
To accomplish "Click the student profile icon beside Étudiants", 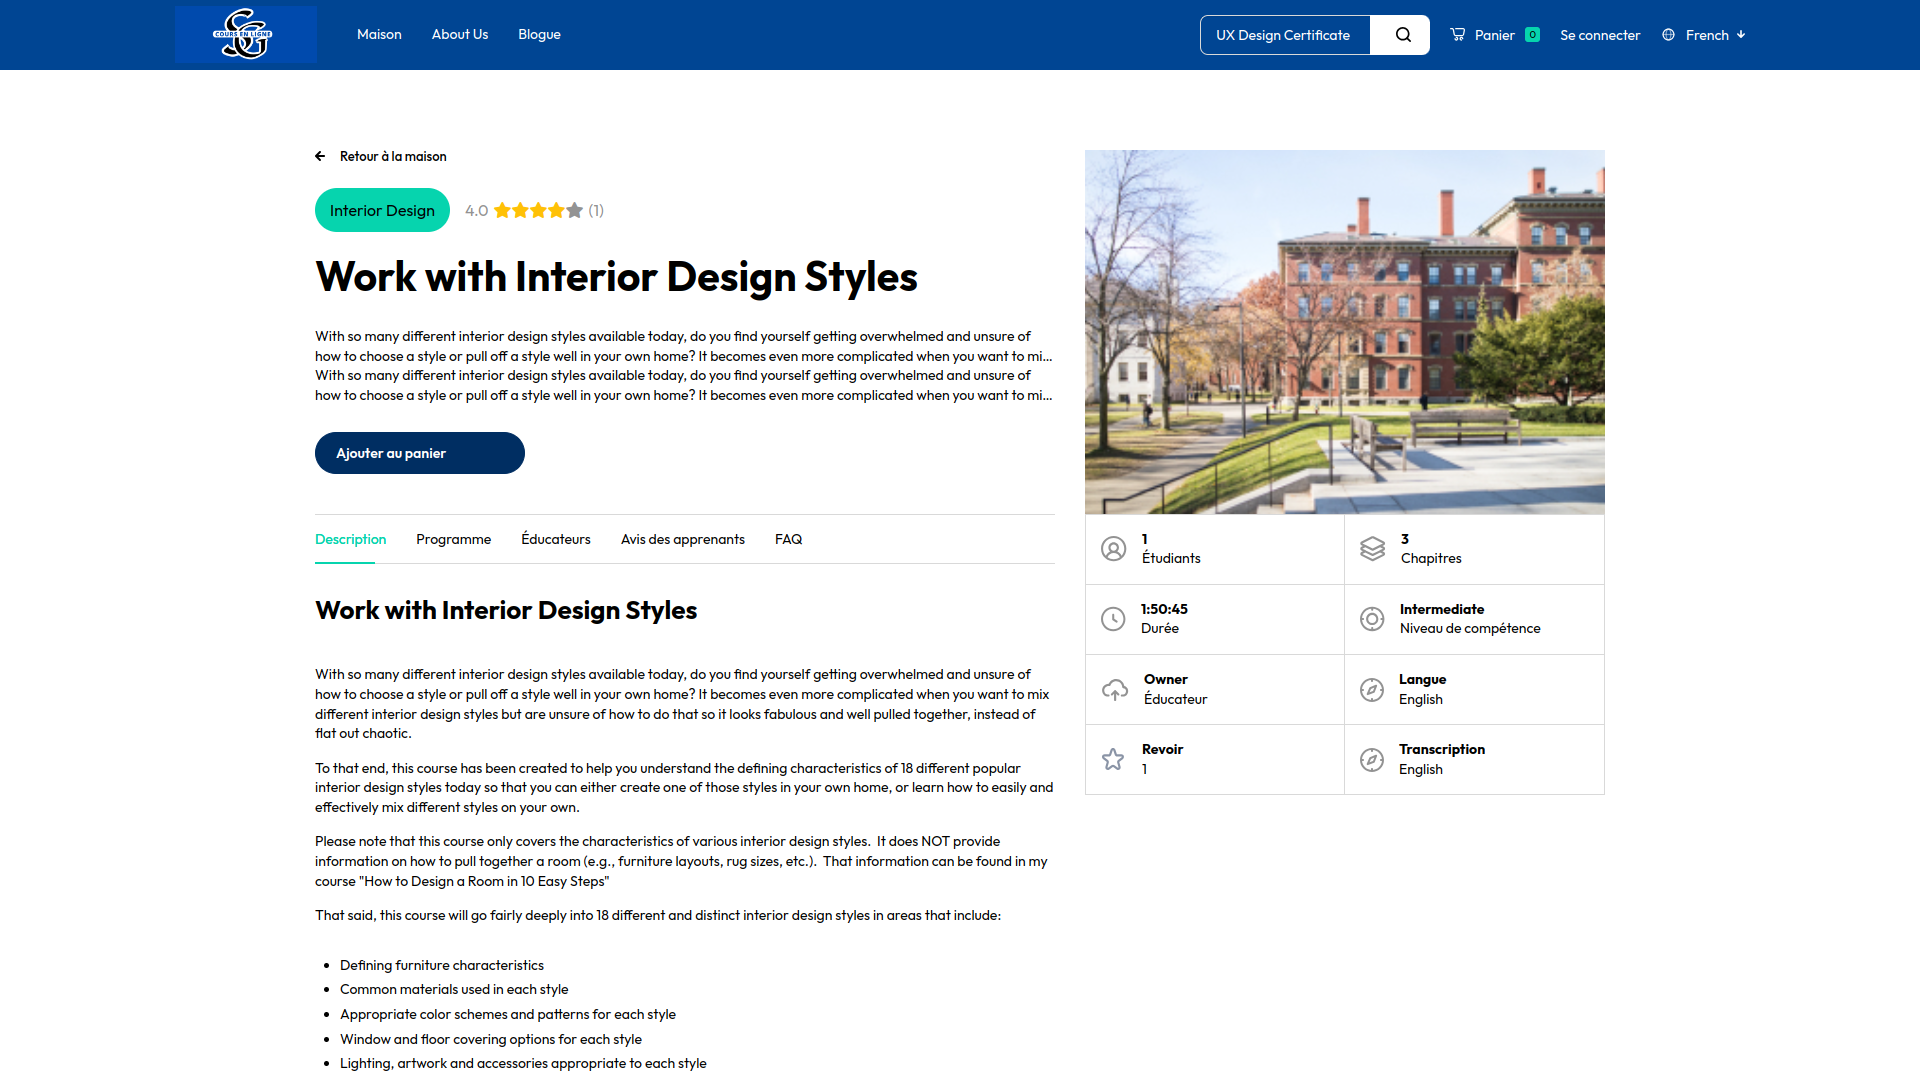I will pos(1113,549).
